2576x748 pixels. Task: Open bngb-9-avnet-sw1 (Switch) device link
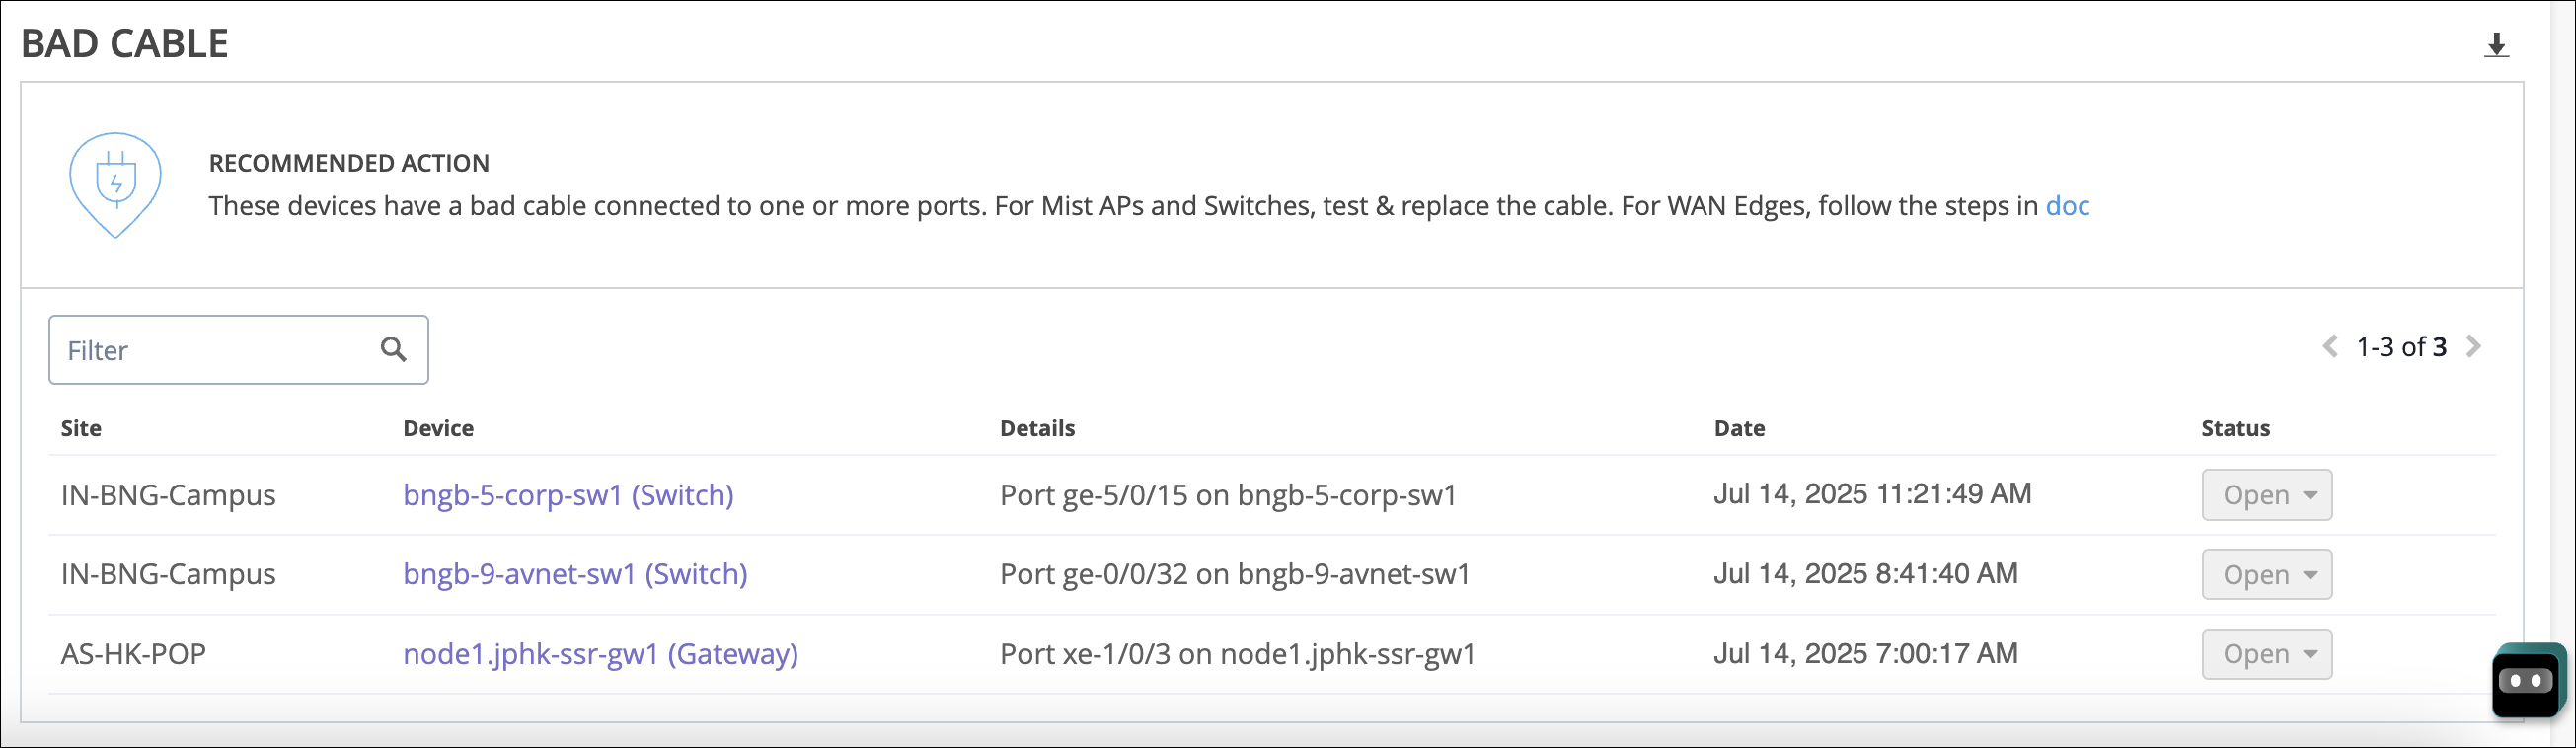pyautogui.click(x=575, y=574)
